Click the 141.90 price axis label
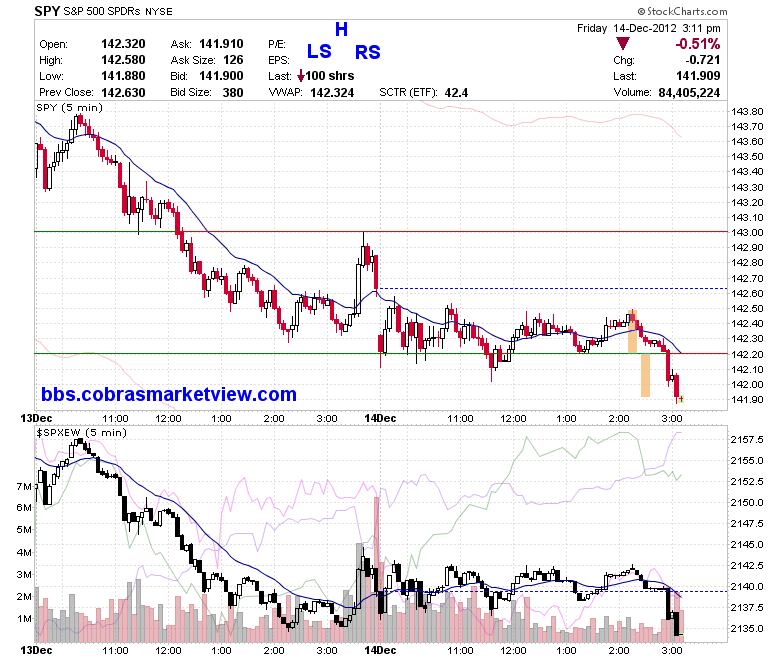 point(747,399)
